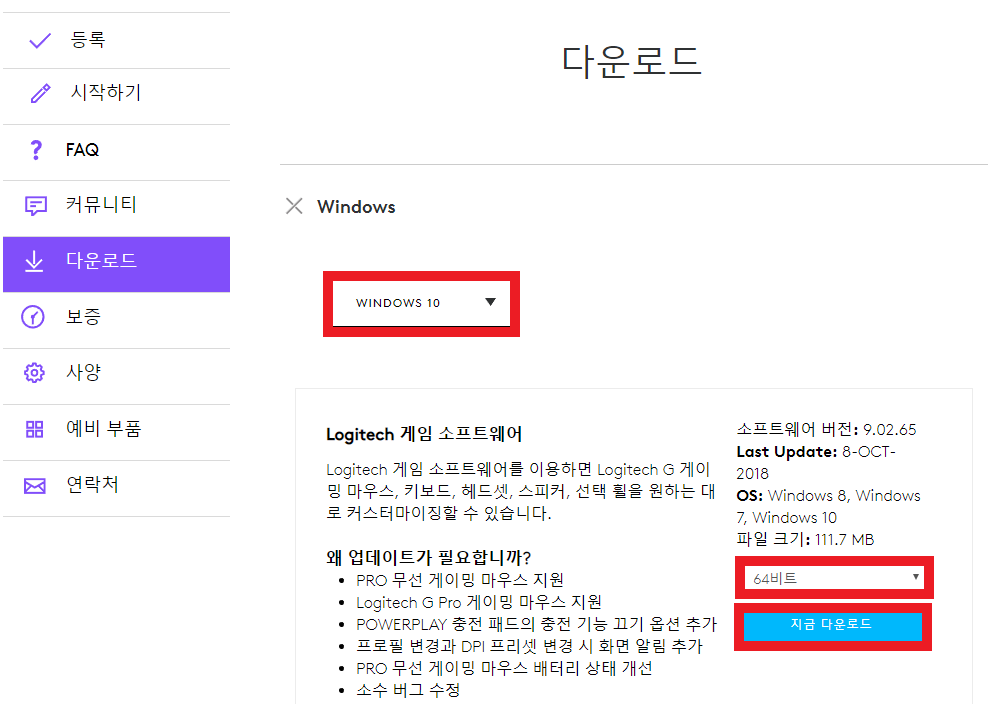The width and height of the screenshot is (991, 704).
Task: Click the PRO 무선 게이밍 마우스 지원 bullet
Action: coord(459,580)
